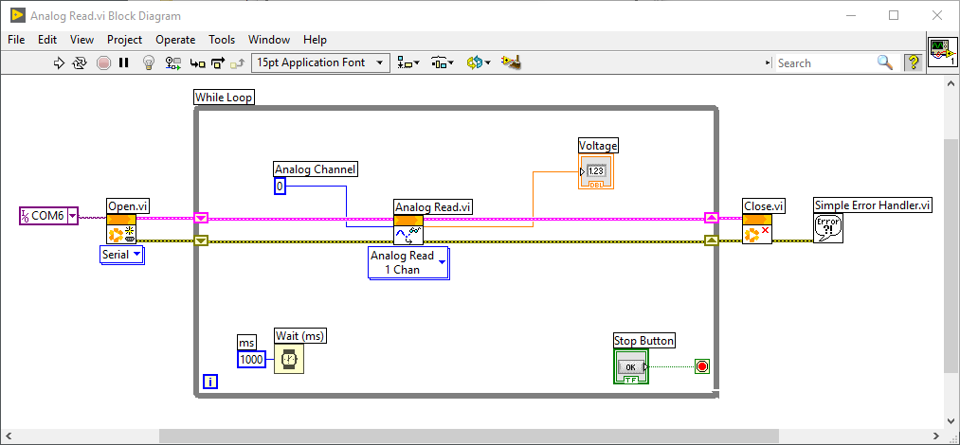960x445 pixels.
Task: Click right pink shift register on loop
Action: click(711, 218)
